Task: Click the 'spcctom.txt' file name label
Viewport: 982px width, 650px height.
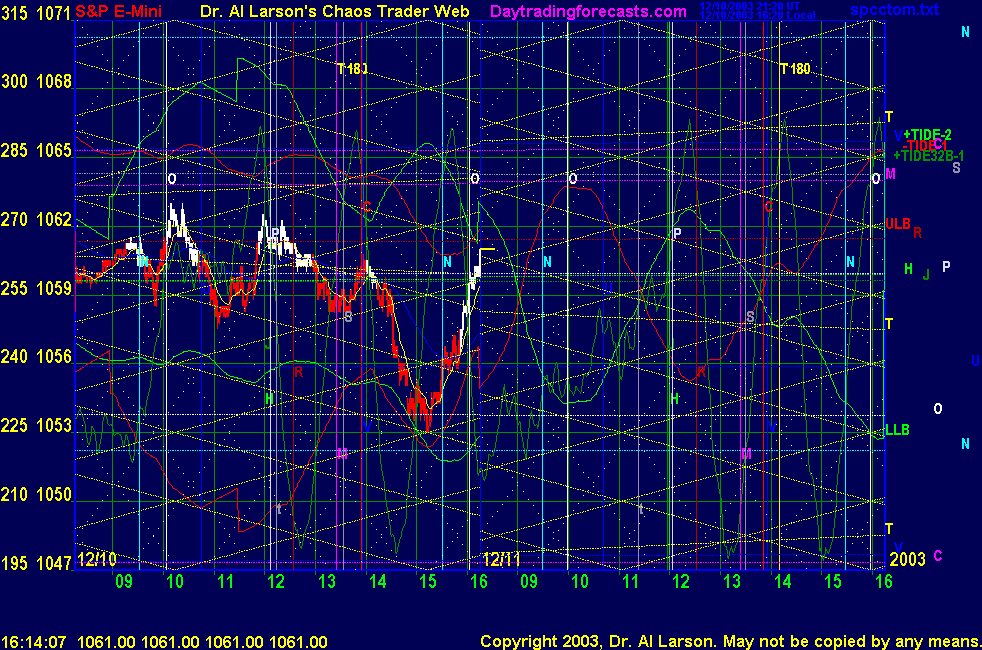Action: (894, 9)
